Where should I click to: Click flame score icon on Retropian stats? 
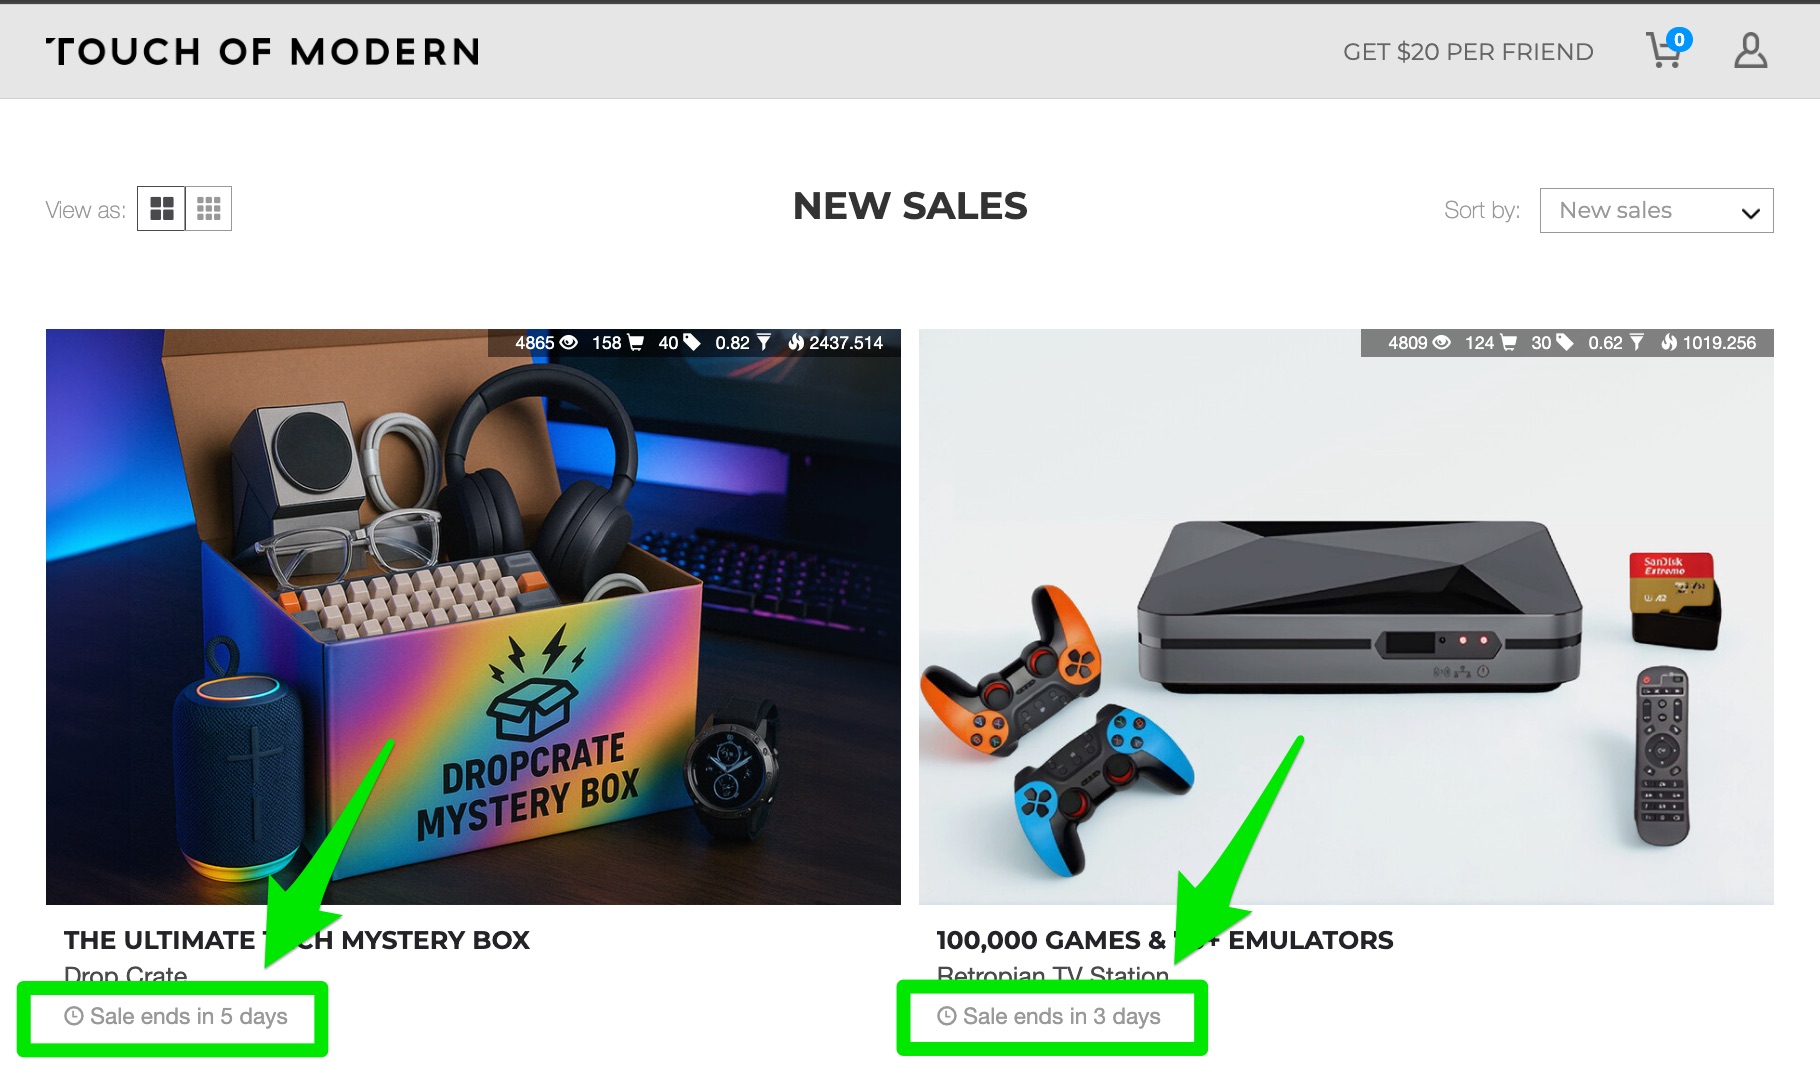[x=1669, y=342]
